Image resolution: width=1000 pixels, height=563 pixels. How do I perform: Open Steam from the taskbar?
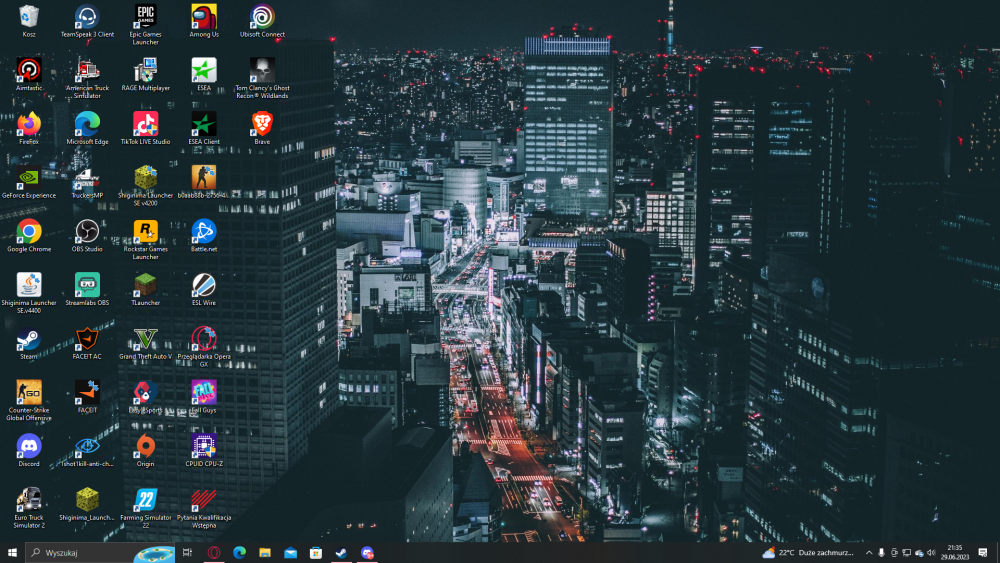coord(341,553)
